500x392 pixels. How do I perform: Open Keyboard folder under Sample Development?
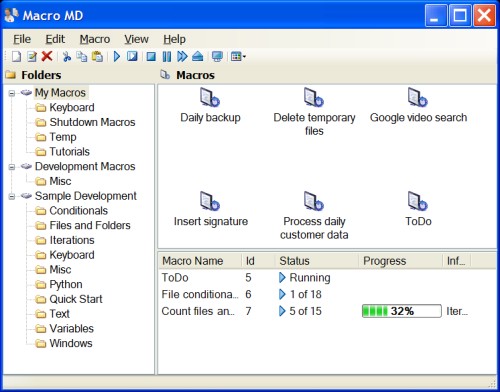click(x=72, y=255)
